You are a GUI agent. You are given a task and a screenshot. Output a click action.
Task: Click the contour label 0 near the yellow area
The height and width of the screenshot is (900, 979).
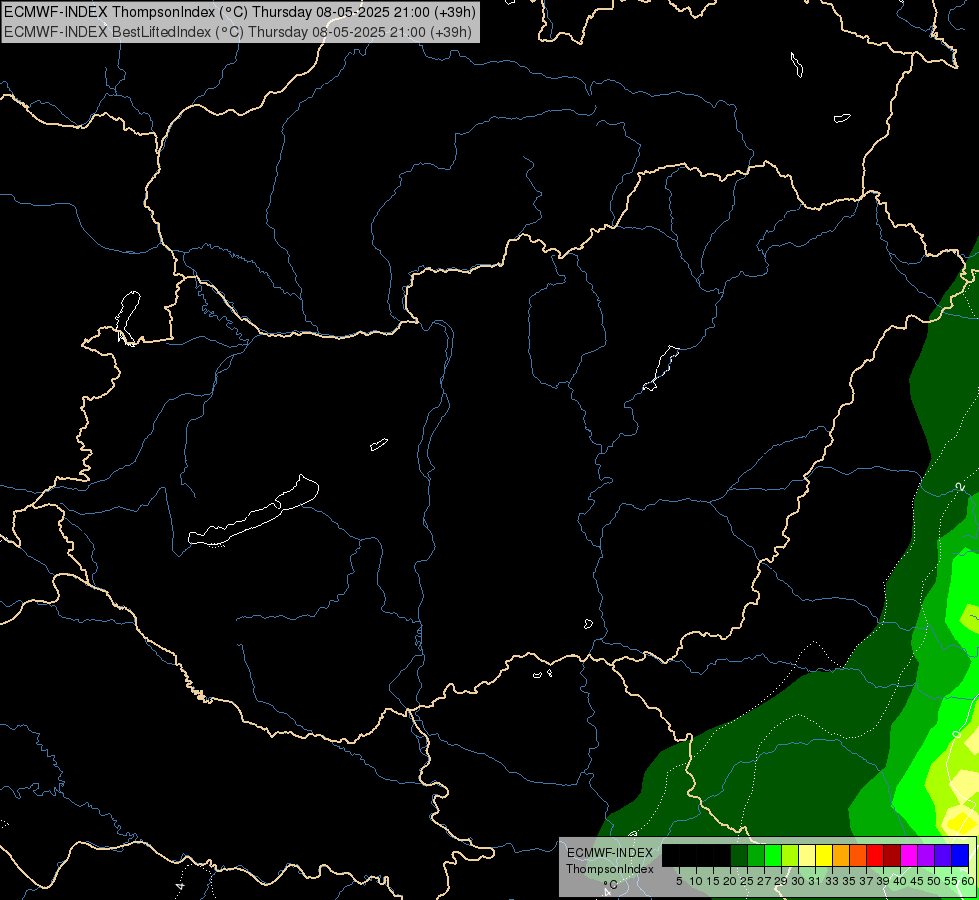click(x=957, y=734)
